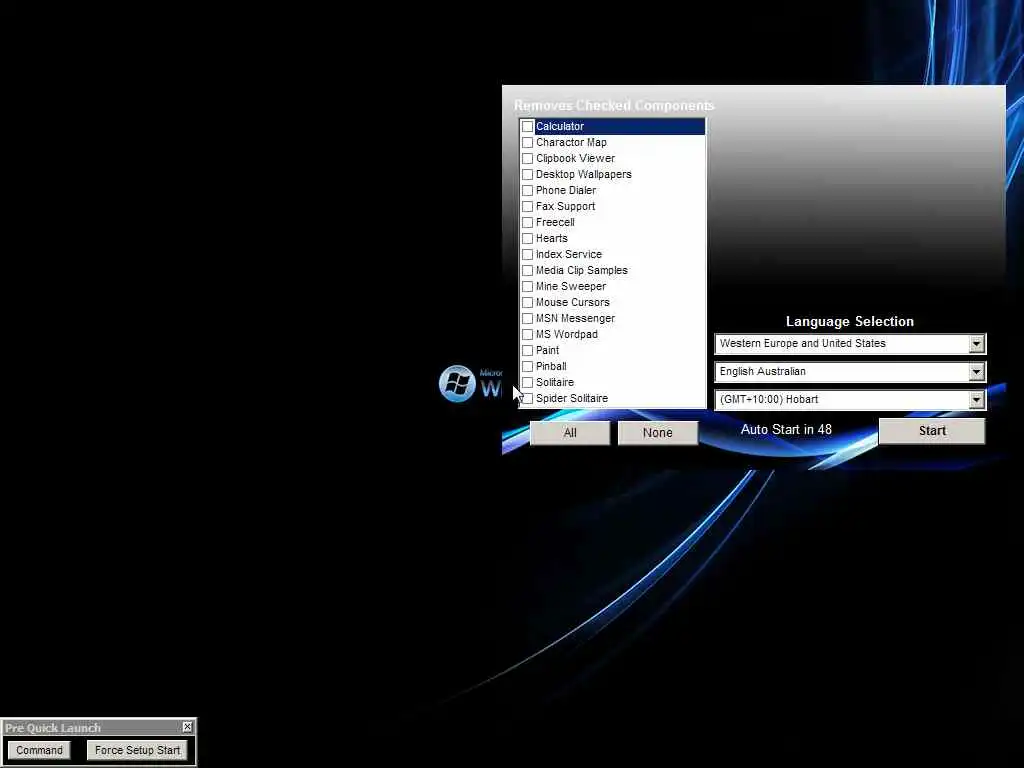
Task: Tick the Media Clip Samples checkbox
Action: (x=528, y=270)
